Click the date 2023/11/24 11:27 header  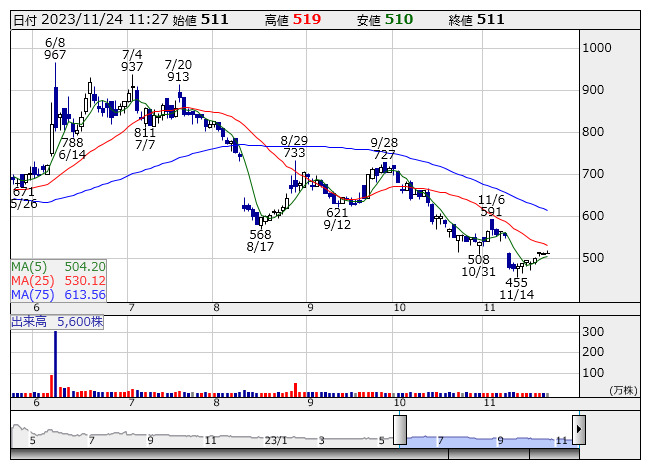pyautogui.click(x=91, y=20)
